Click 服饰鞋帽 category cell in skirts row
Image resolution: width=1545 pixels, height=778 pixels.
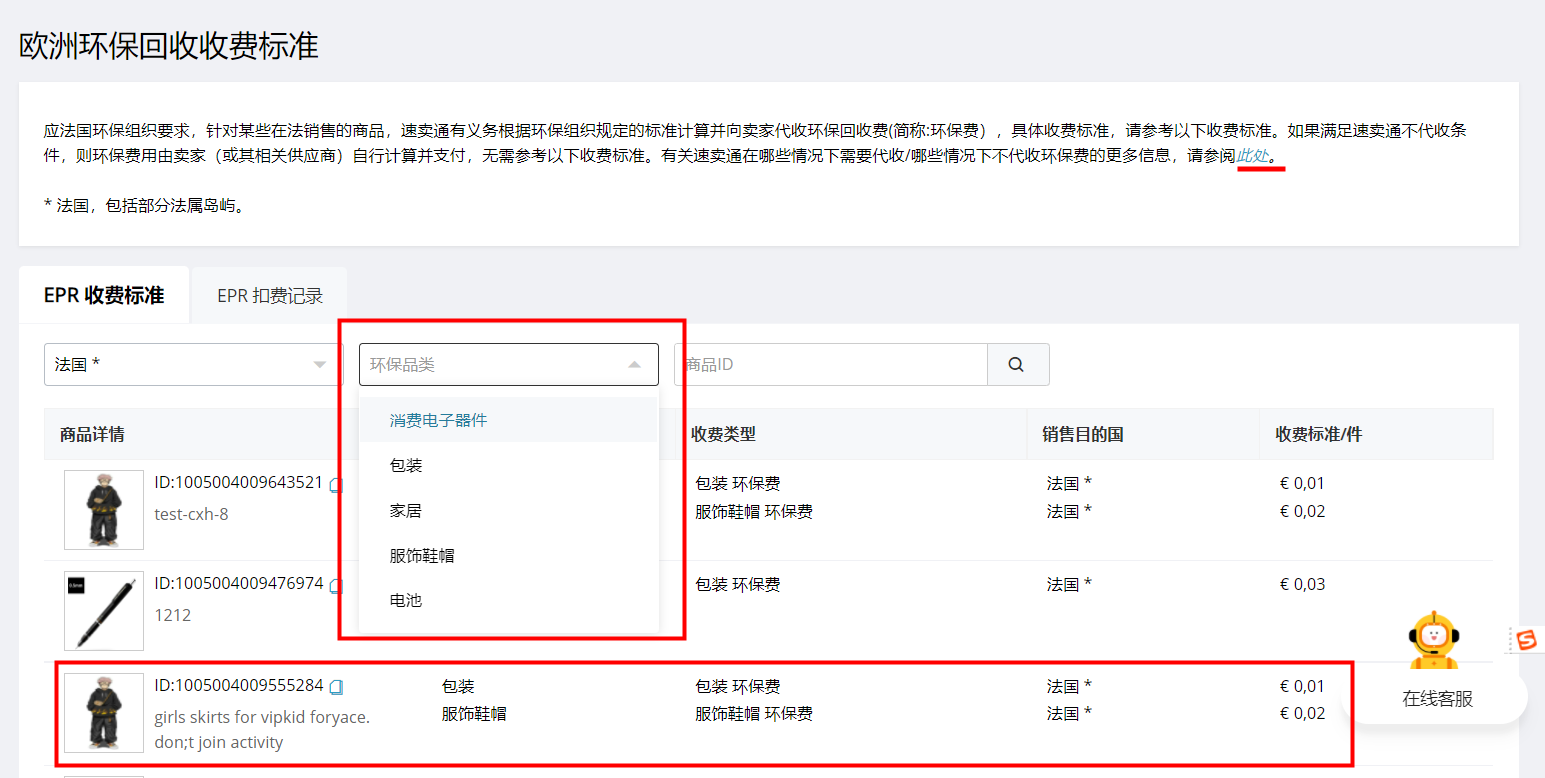[474, 714]
